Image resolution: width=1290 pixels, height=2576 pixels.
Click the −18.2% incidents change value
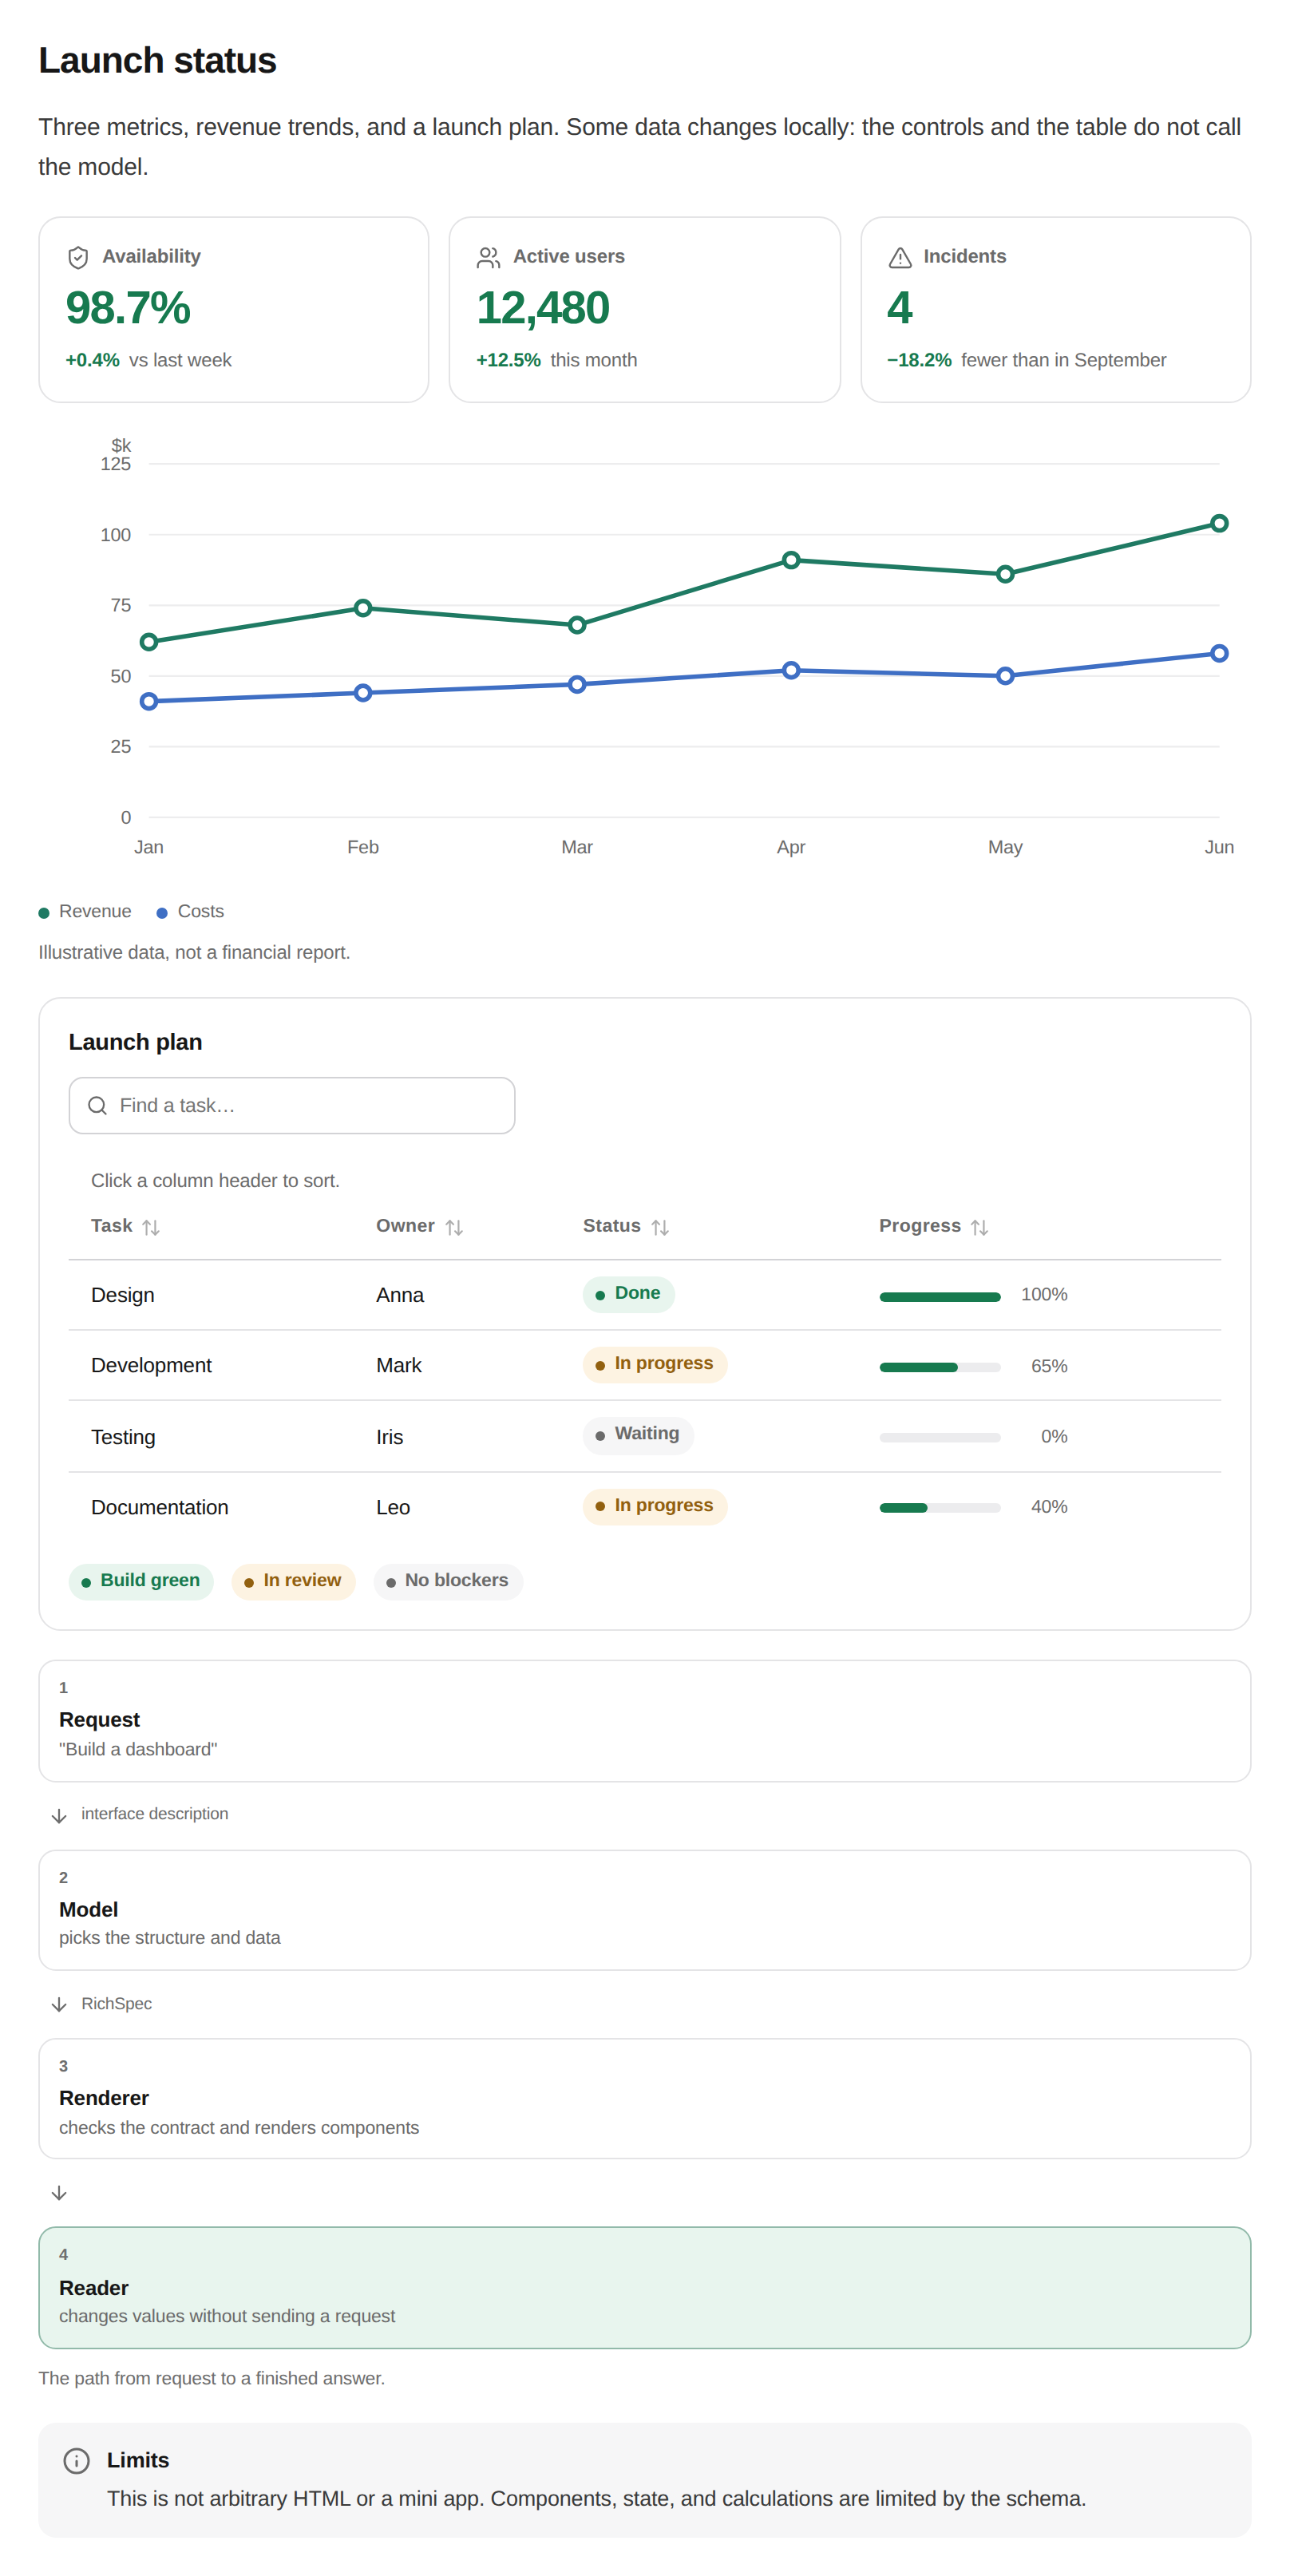coord(919,360)
